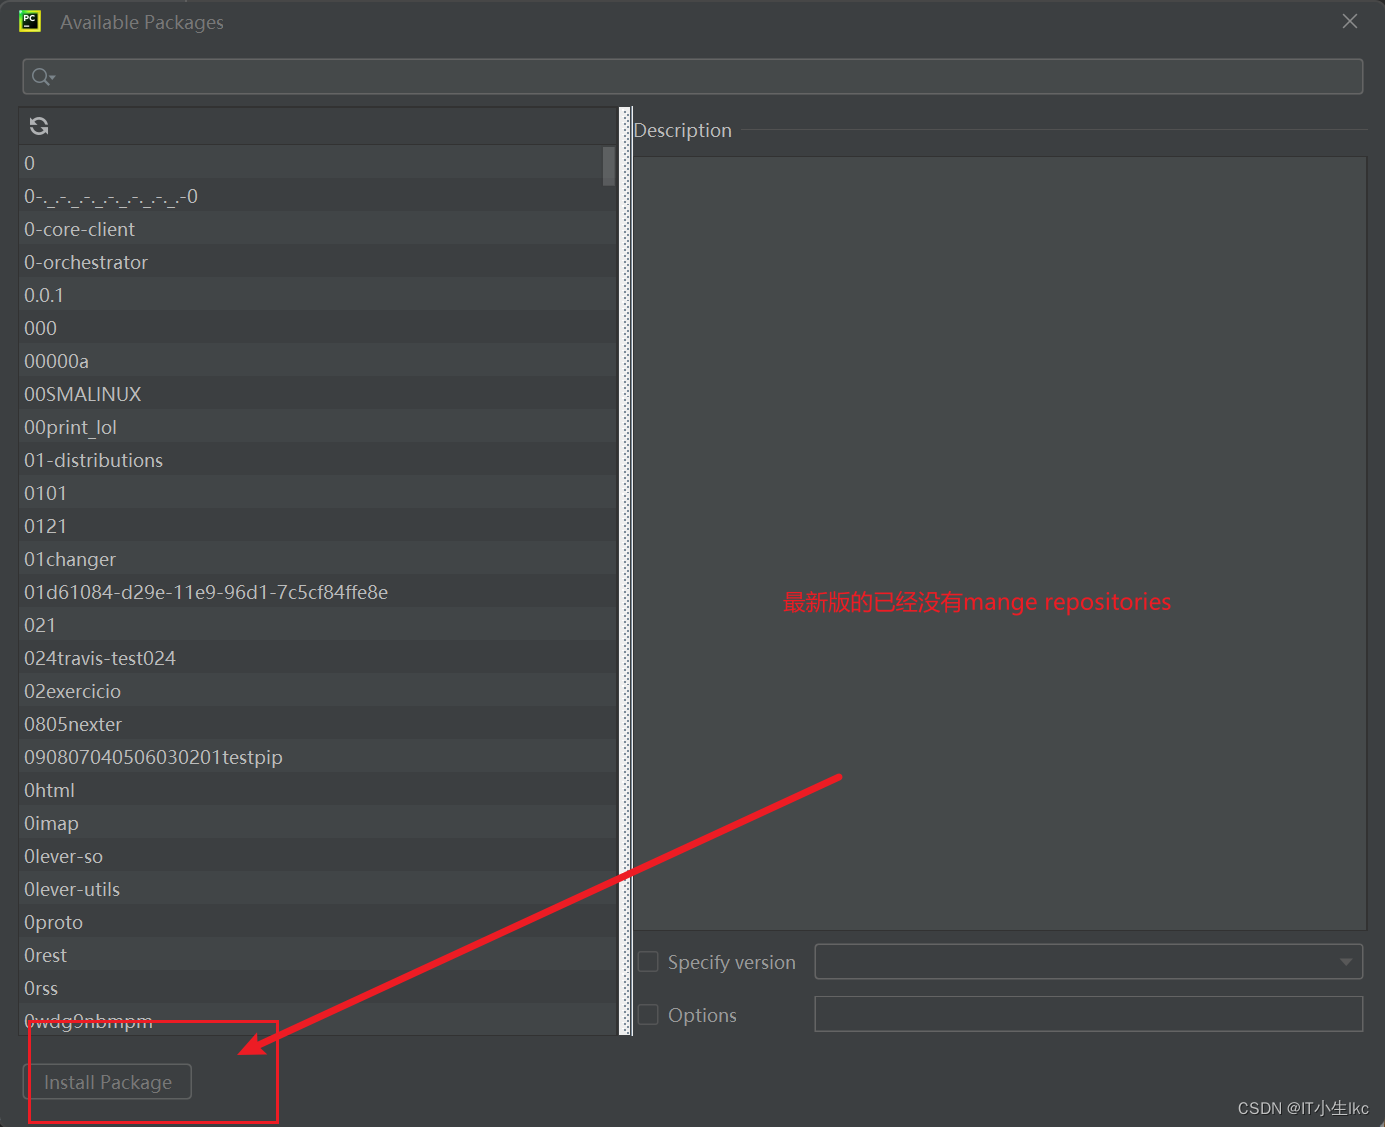Enable the Specify version checkbox
The width and height of the screenshot is (1385, 1127).
click(x=648, y=960)
